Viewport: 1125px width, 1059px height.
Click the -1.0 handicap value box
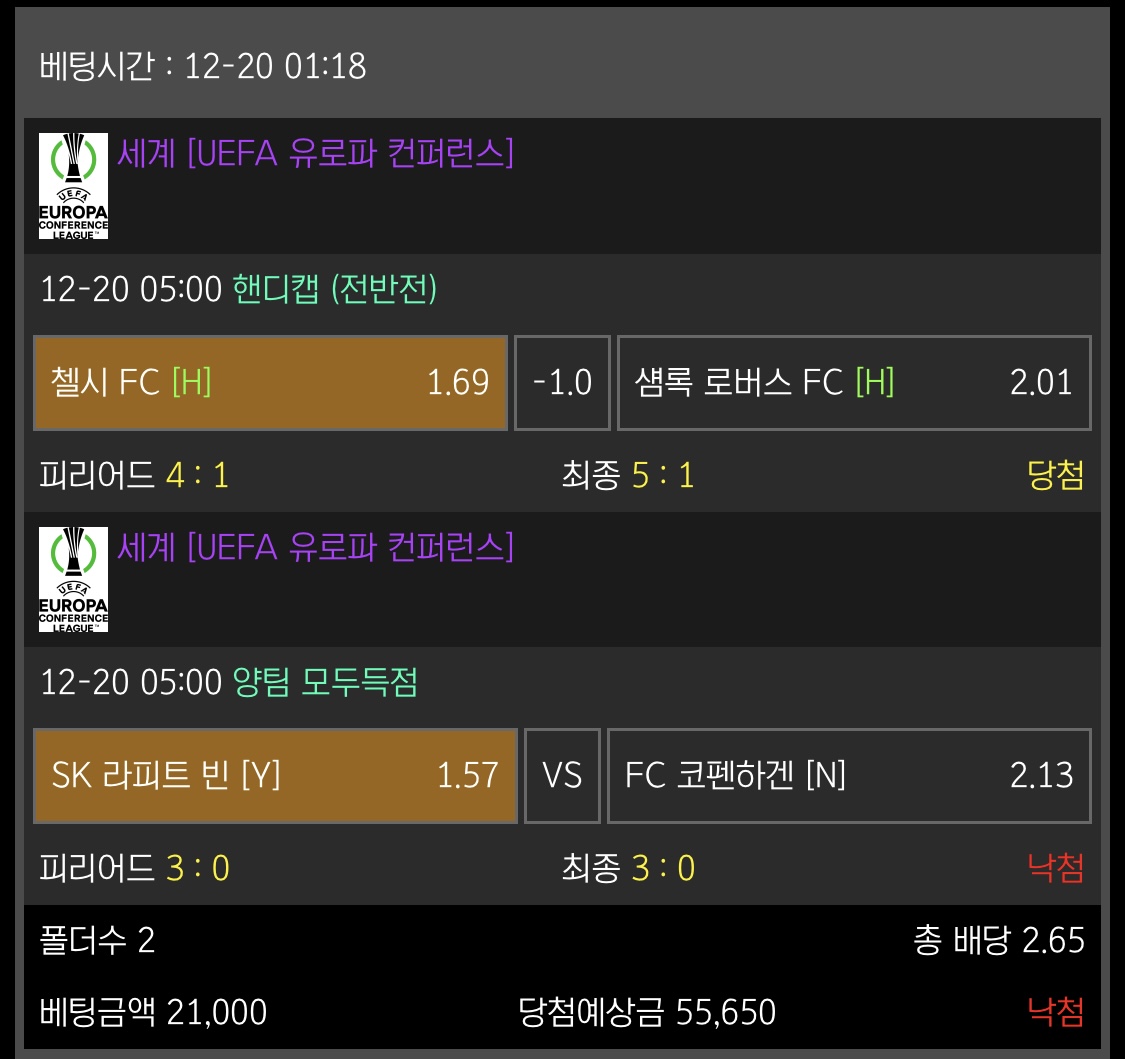[562, 383]
